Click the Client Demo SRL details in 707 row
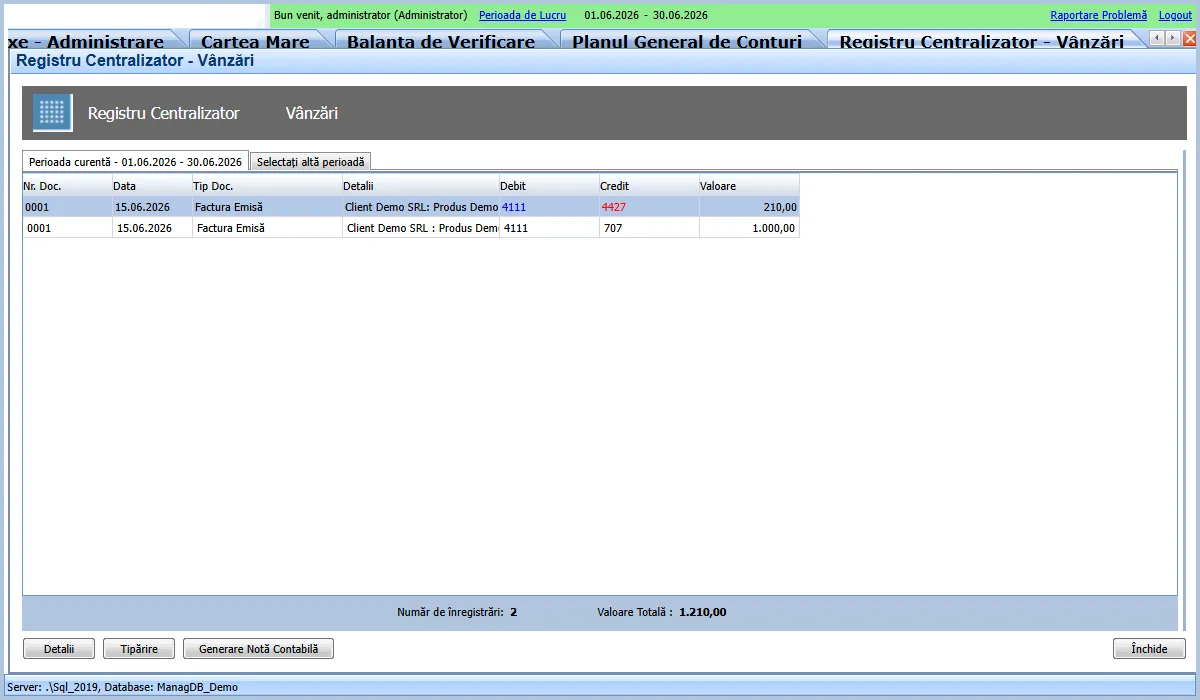This screenshot has width=1200, height=700. click(421, 228)
